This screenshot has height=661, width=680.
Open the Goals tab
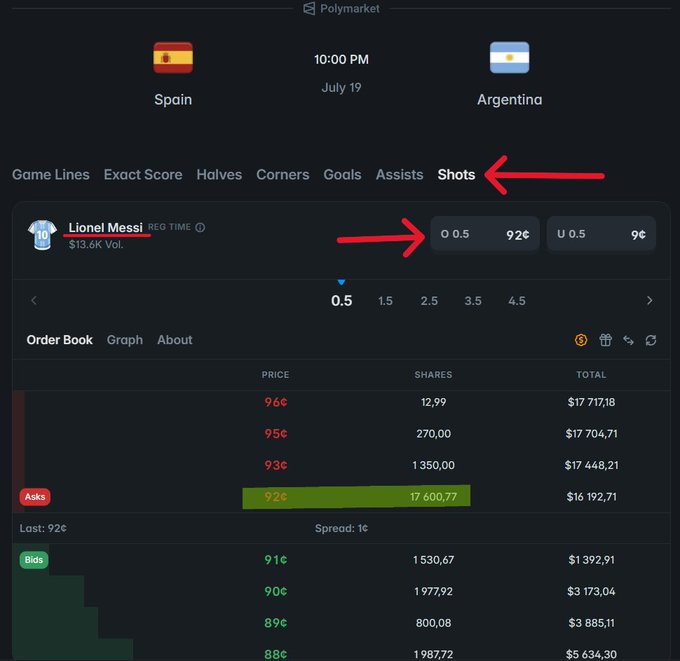342,175
